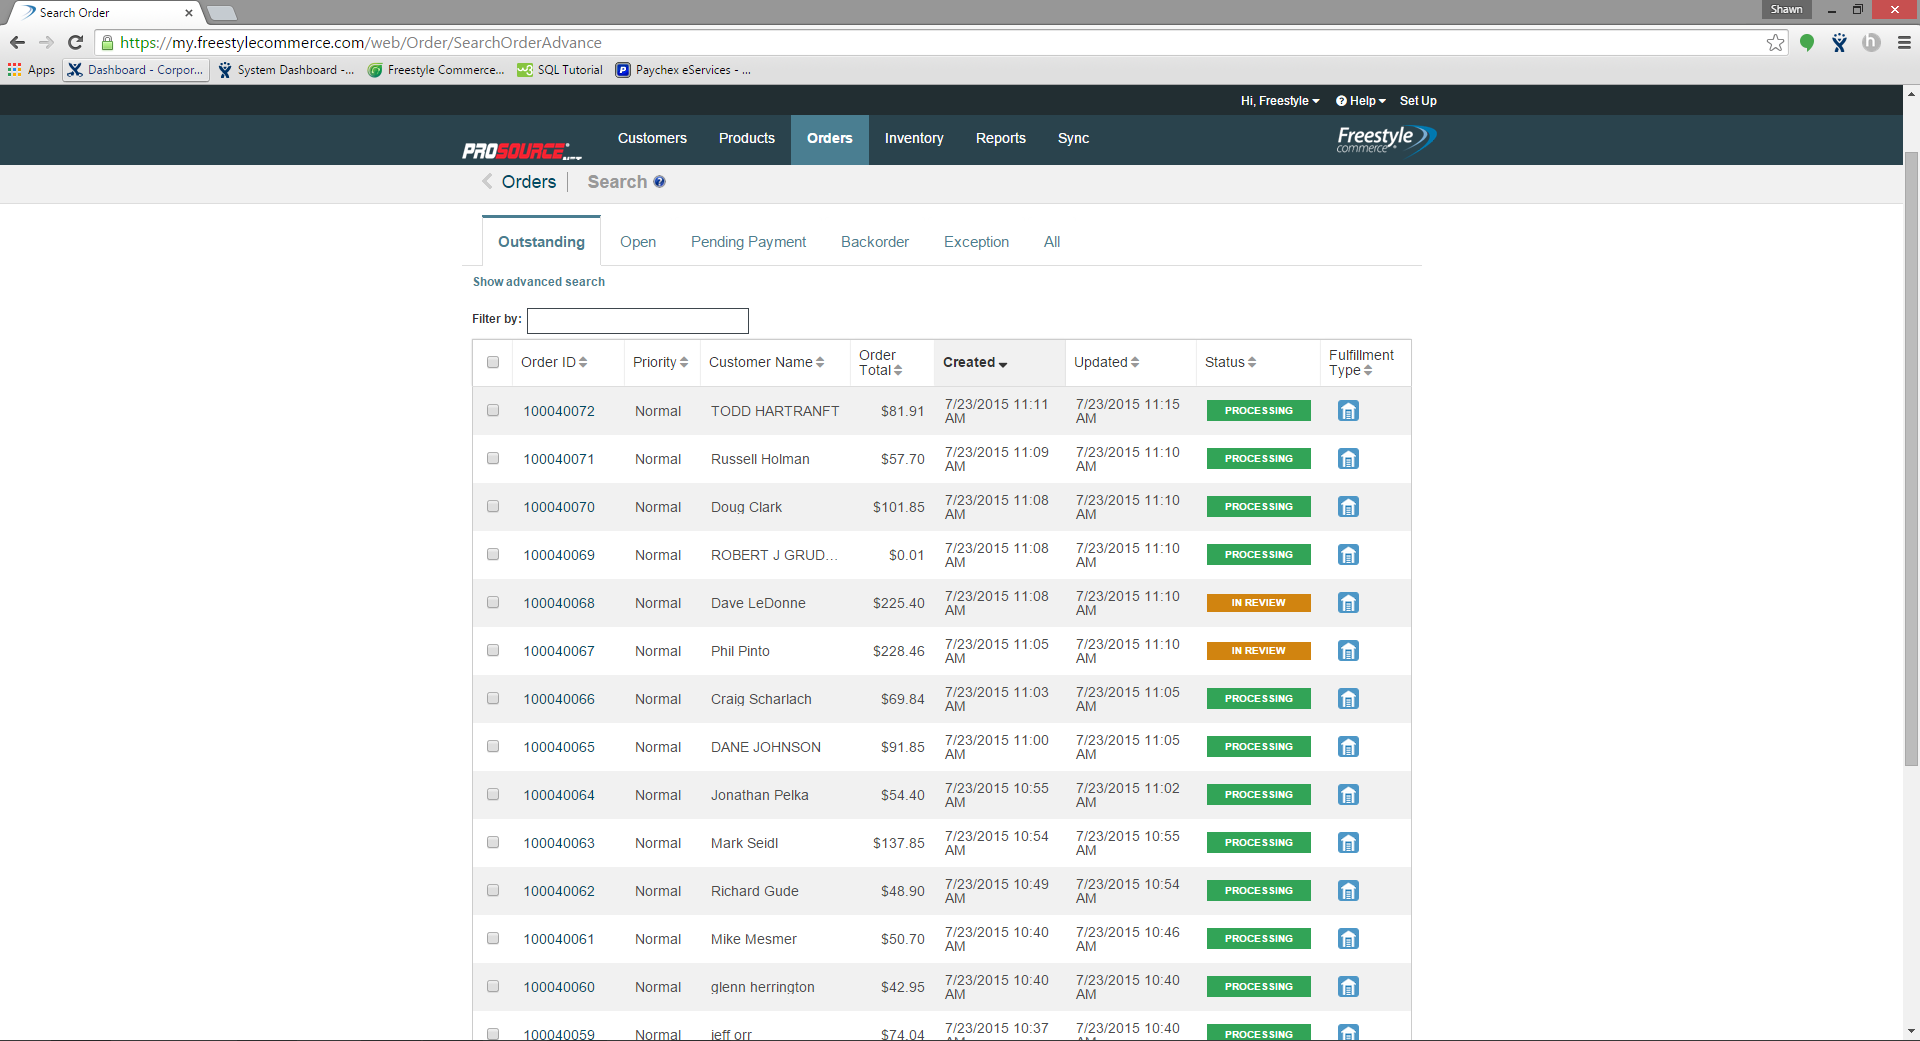Open order 100040065
Screen dimensions: 1920x1041
point(558,746)
